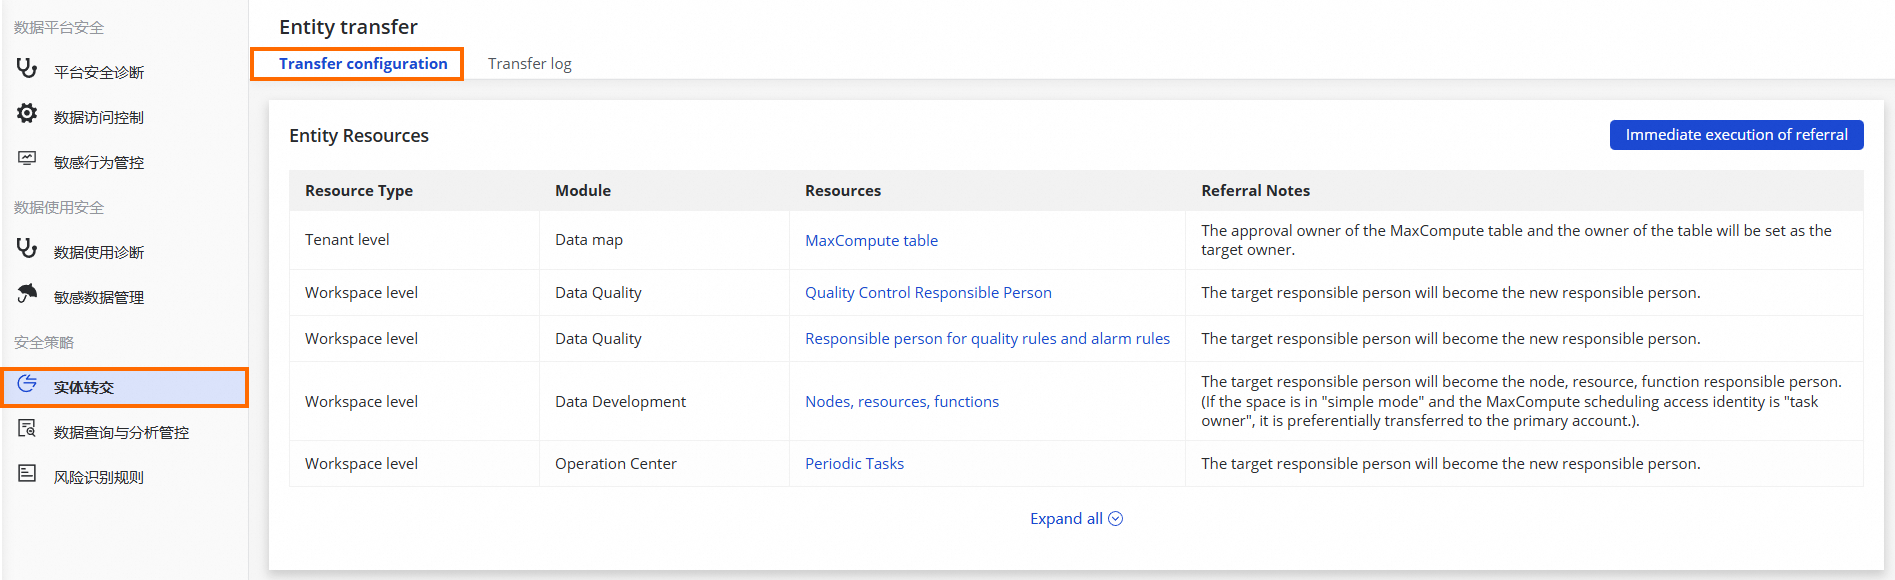Click the gear icon beside 数据访问控制
The height and width of the screenshot is (580, 1895).
27,113
